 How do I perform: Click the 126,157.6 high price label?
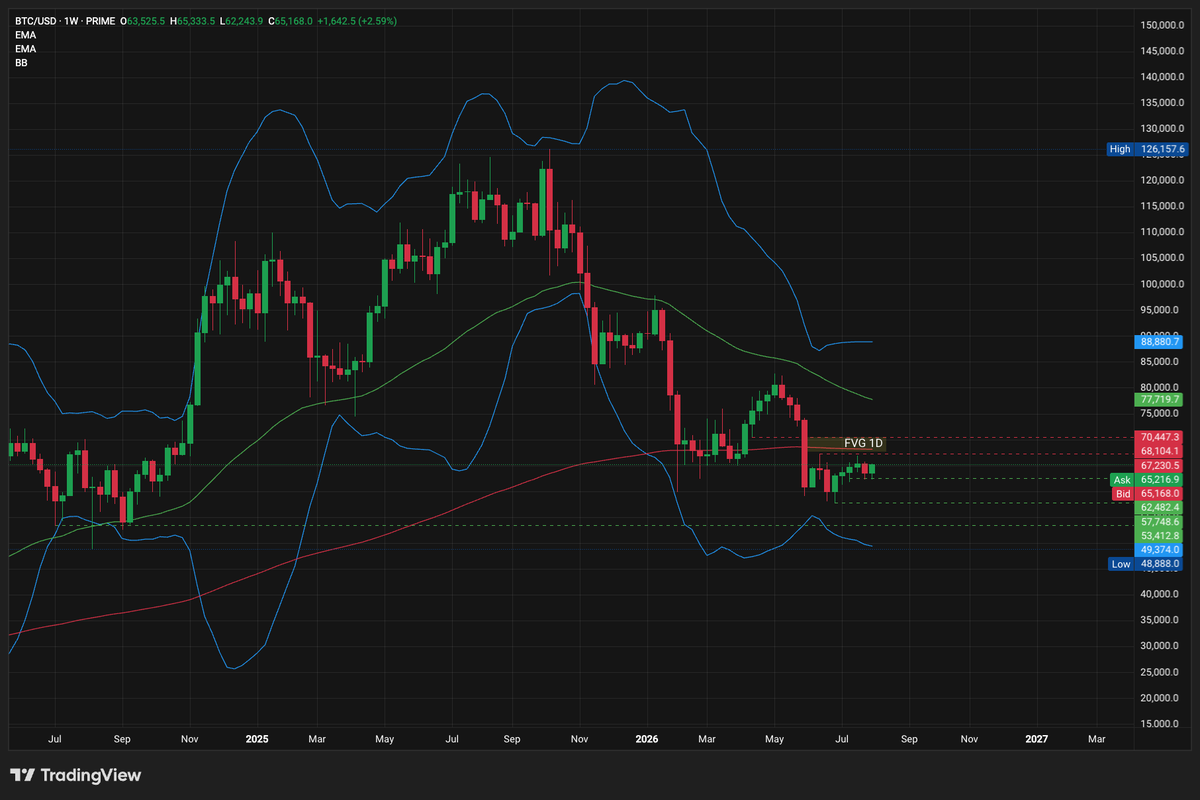pyautogui.click(x=1162, y=149)
